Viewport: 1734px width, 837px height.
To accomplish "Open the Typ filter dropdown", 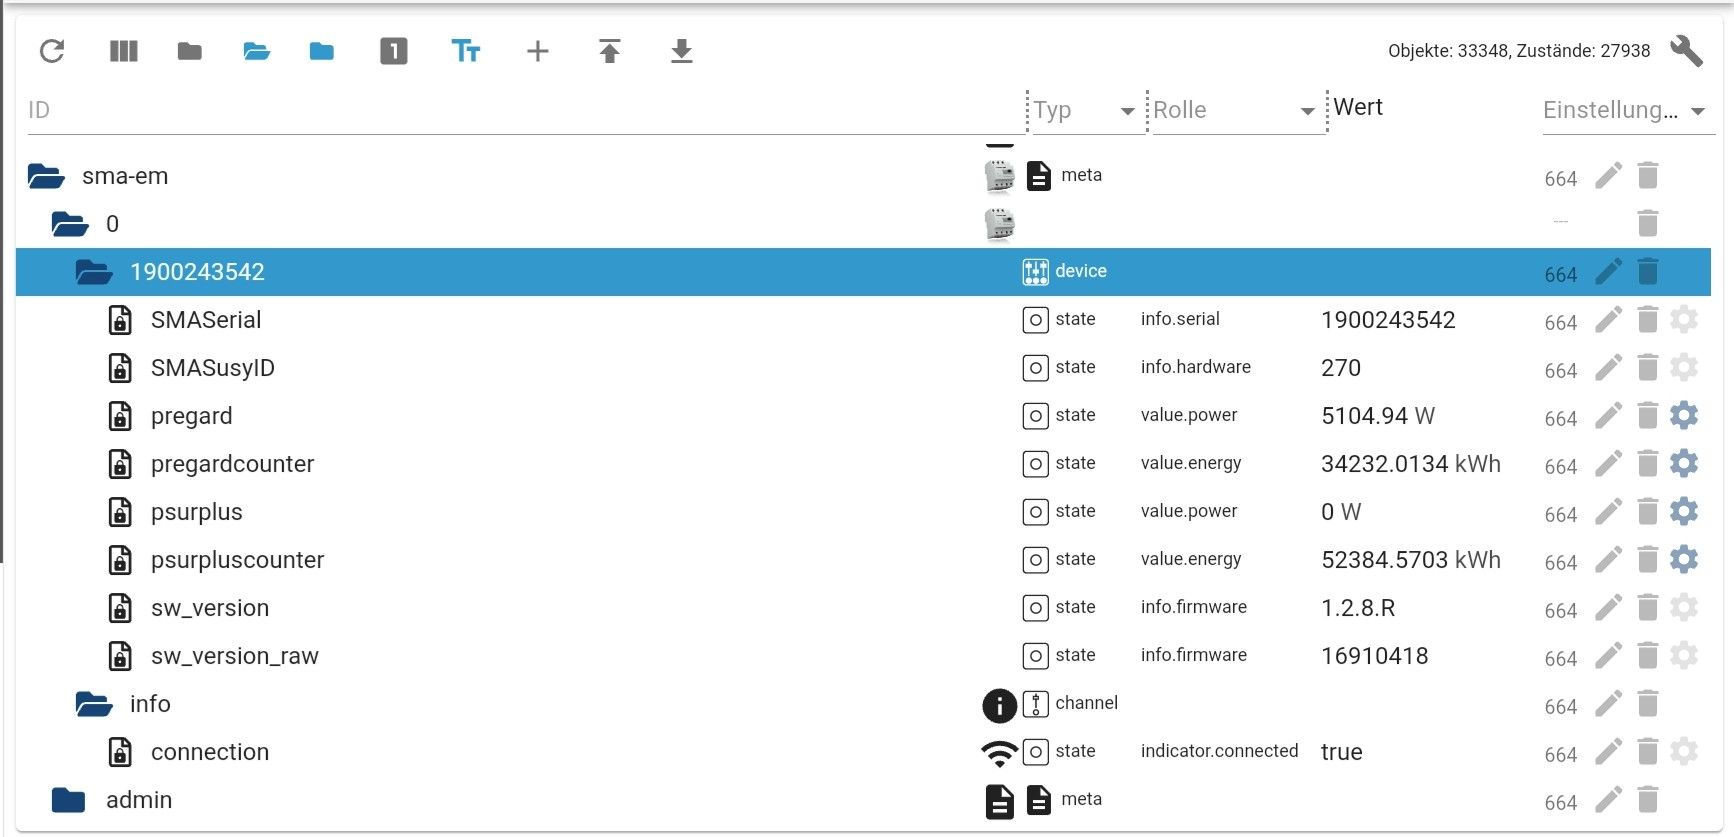I will 1127,111.
